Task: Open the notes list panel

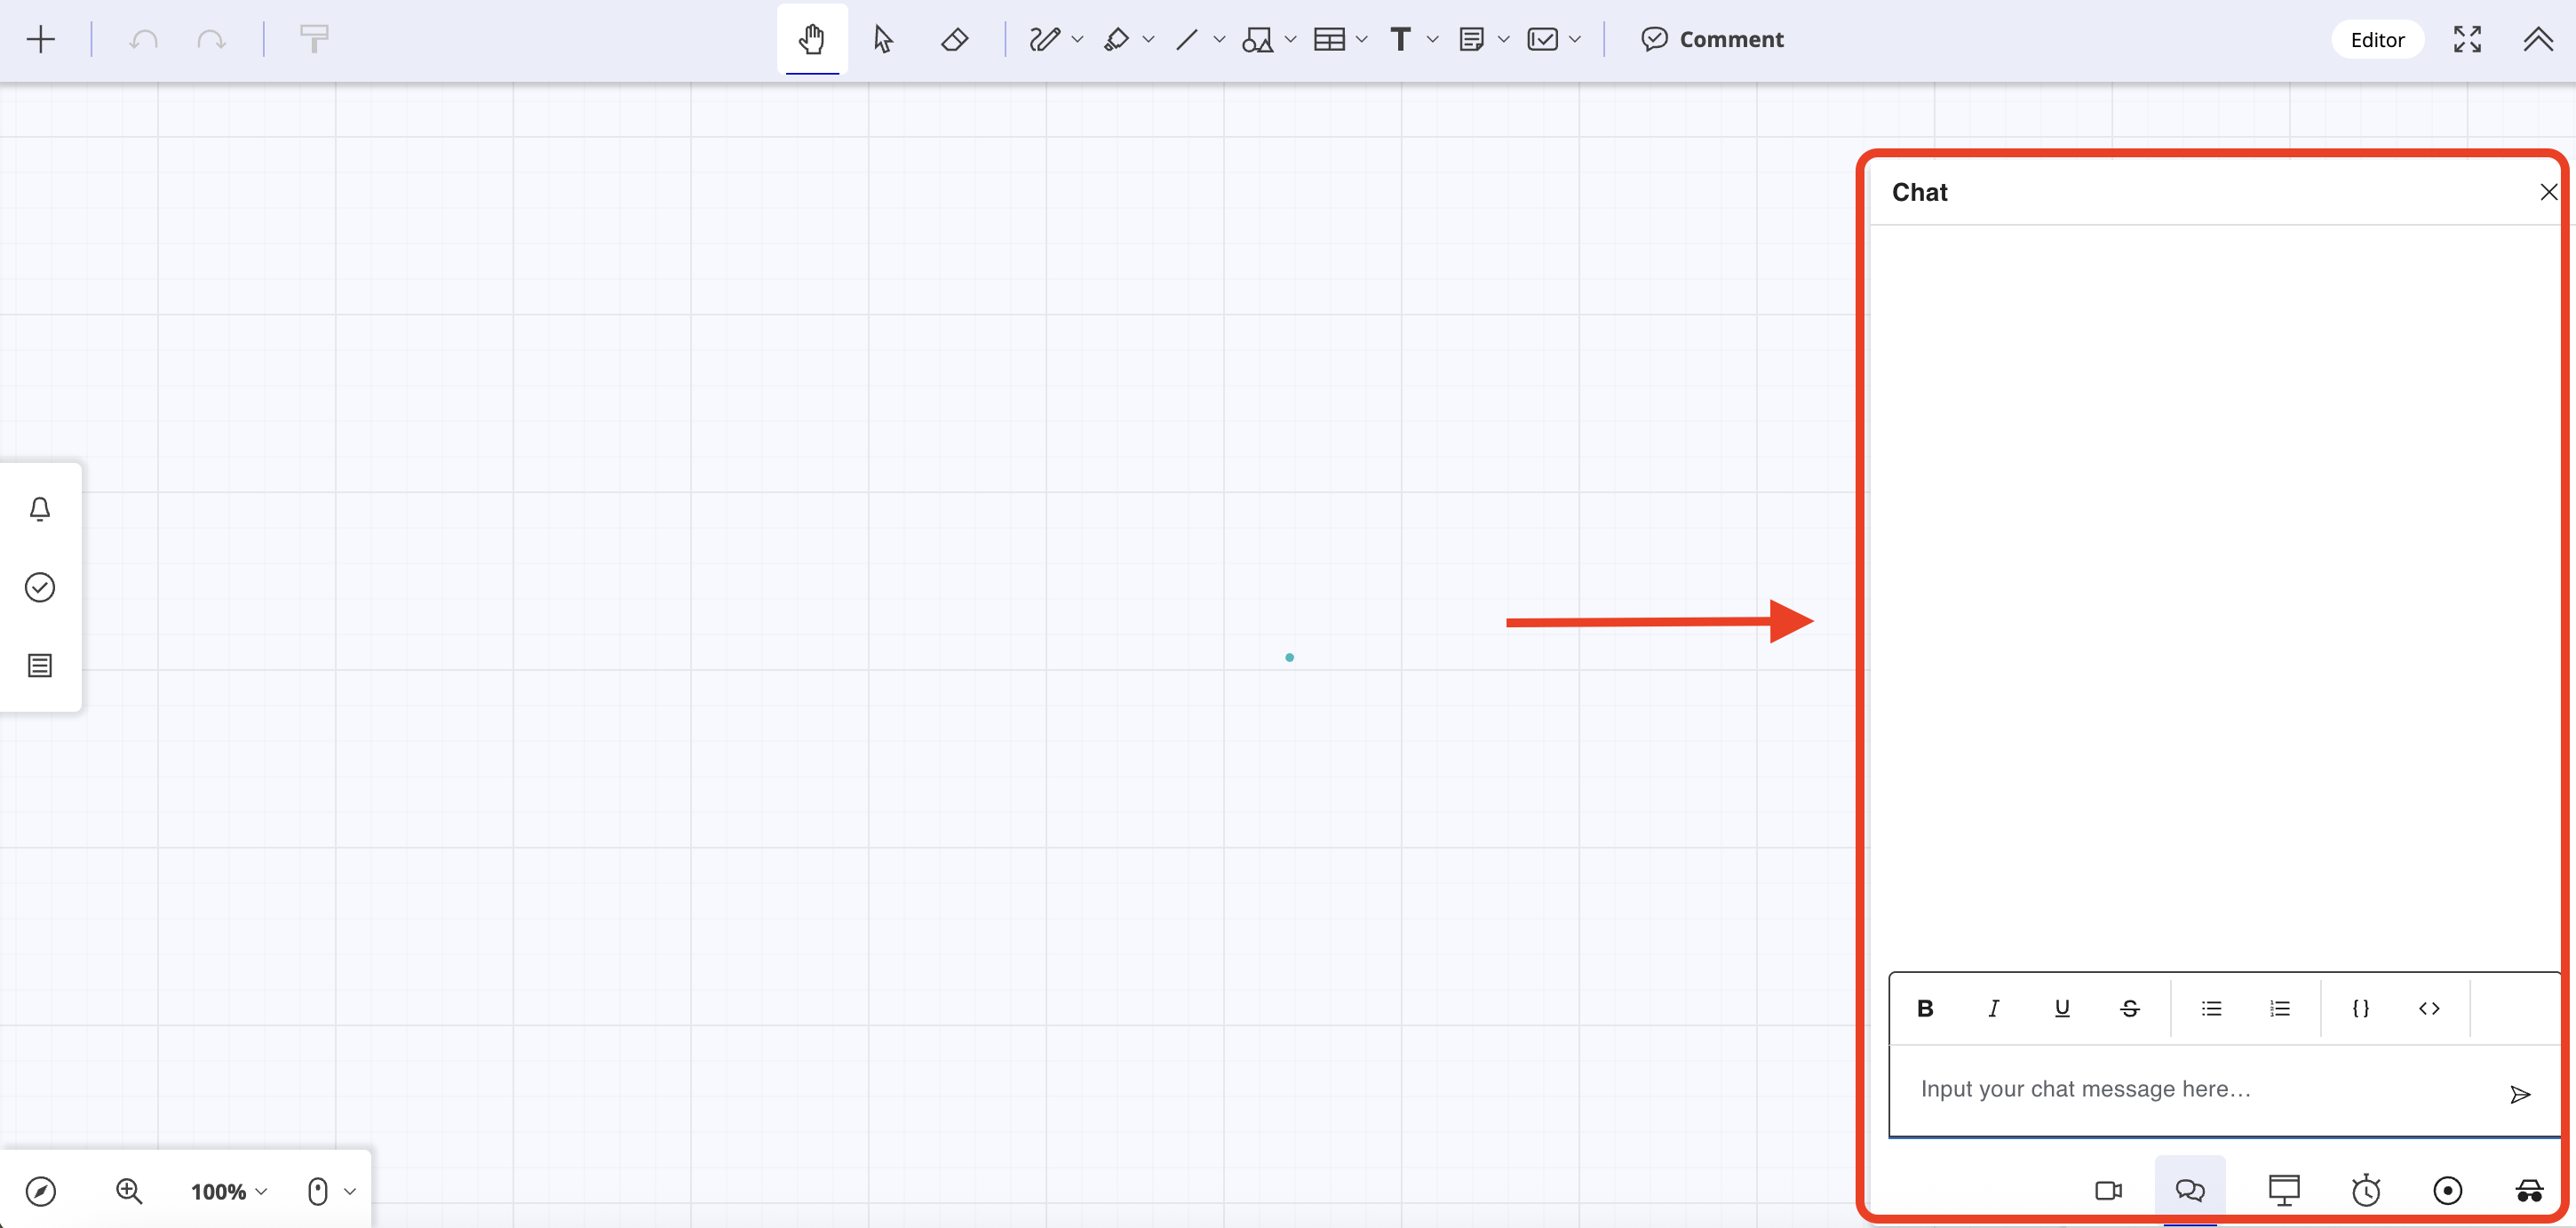Action: (x=40, y=665)
